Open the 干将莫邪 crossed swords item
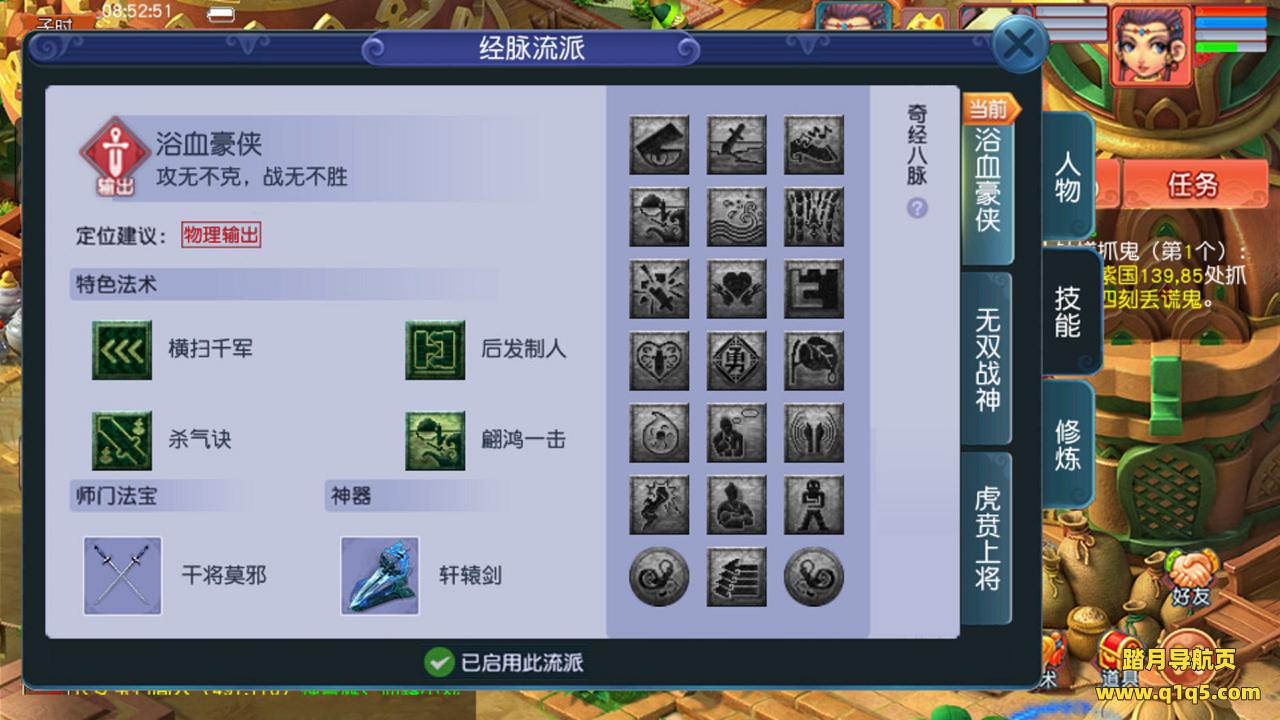The height and width of the screenshot is (720, 1280). tap(123, 575)
